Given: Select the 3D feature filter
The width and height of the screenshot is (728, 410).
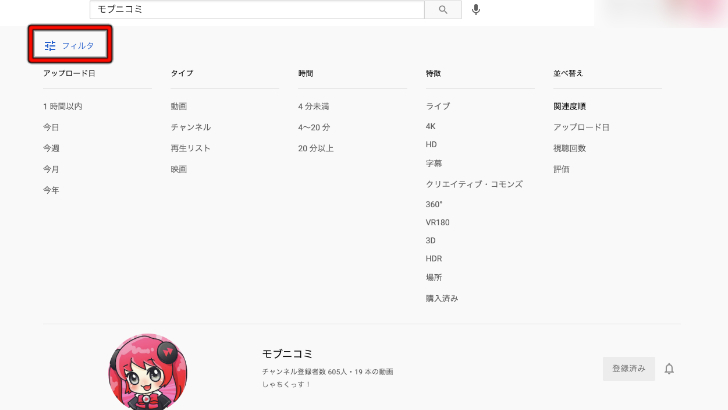Looking at the screenshot, I should 431,241.
